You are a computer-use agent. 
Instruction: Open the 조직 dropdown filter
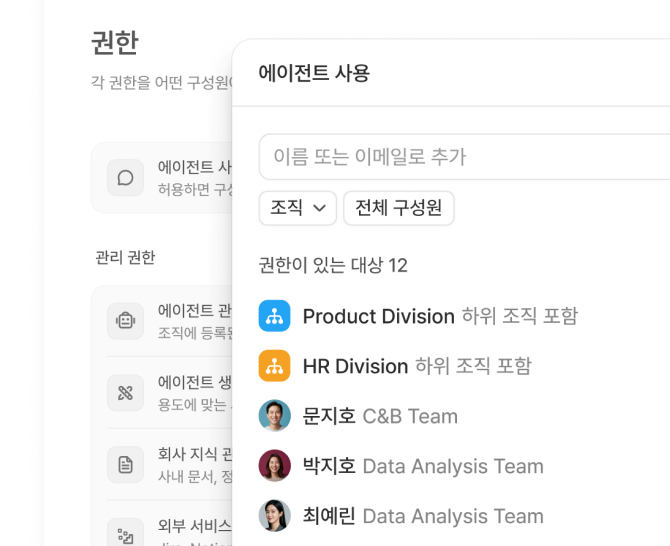point(298,208)
